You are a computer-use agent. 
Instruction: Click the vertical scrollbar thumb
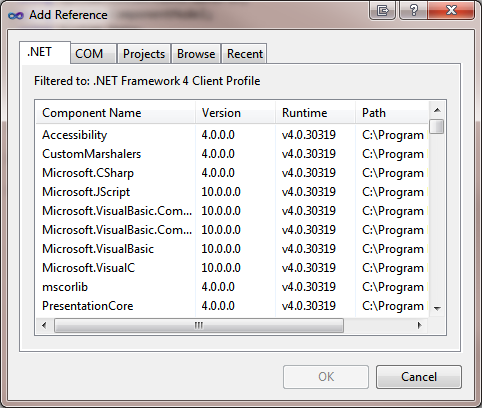[437, 127]
